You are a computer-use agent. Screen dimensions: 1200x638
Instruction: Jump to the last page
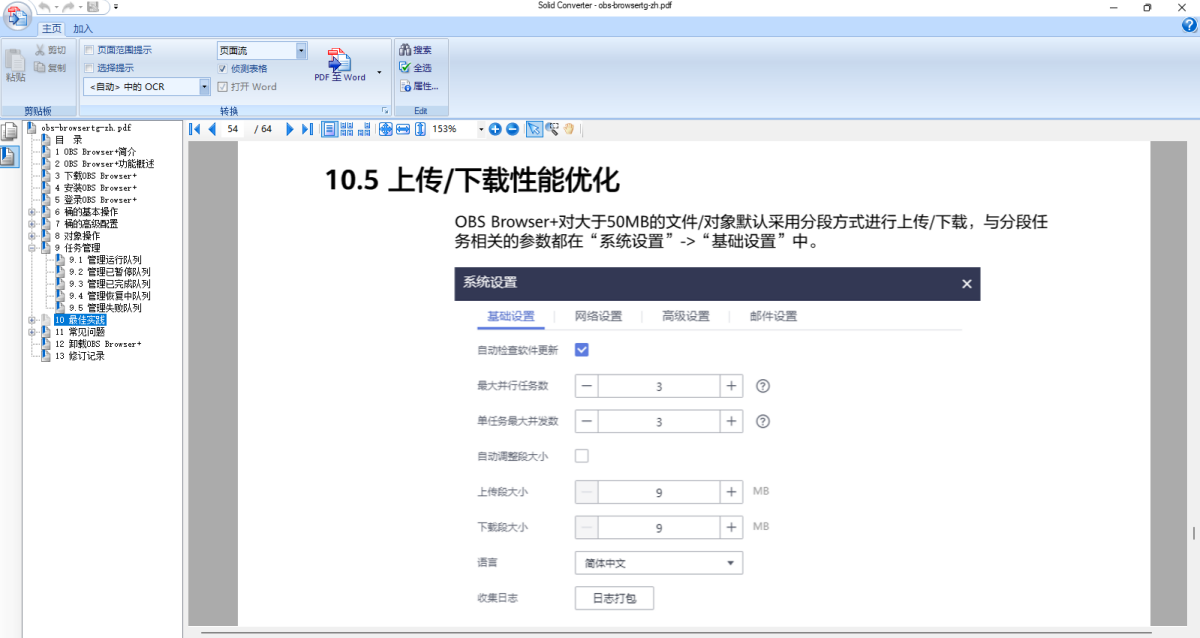pos(307,129)
